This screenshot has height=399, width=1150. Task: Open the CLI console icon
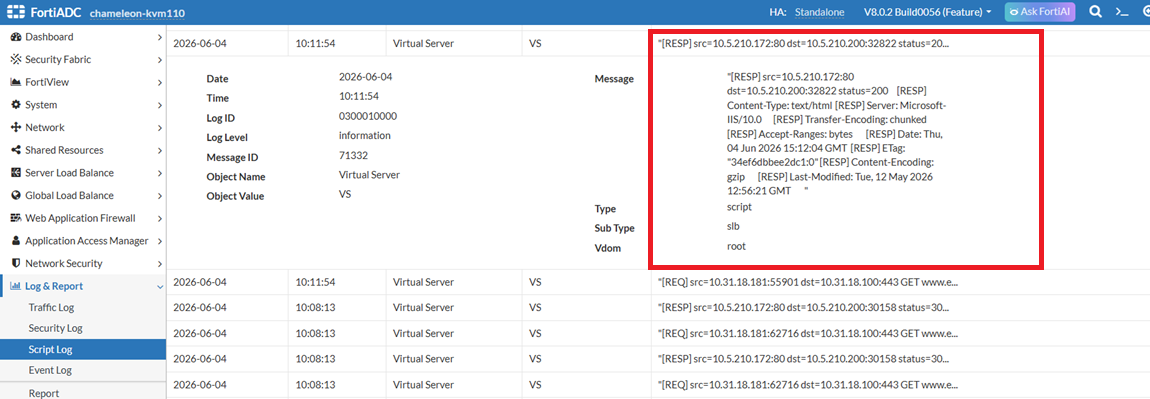[1121, 12]
